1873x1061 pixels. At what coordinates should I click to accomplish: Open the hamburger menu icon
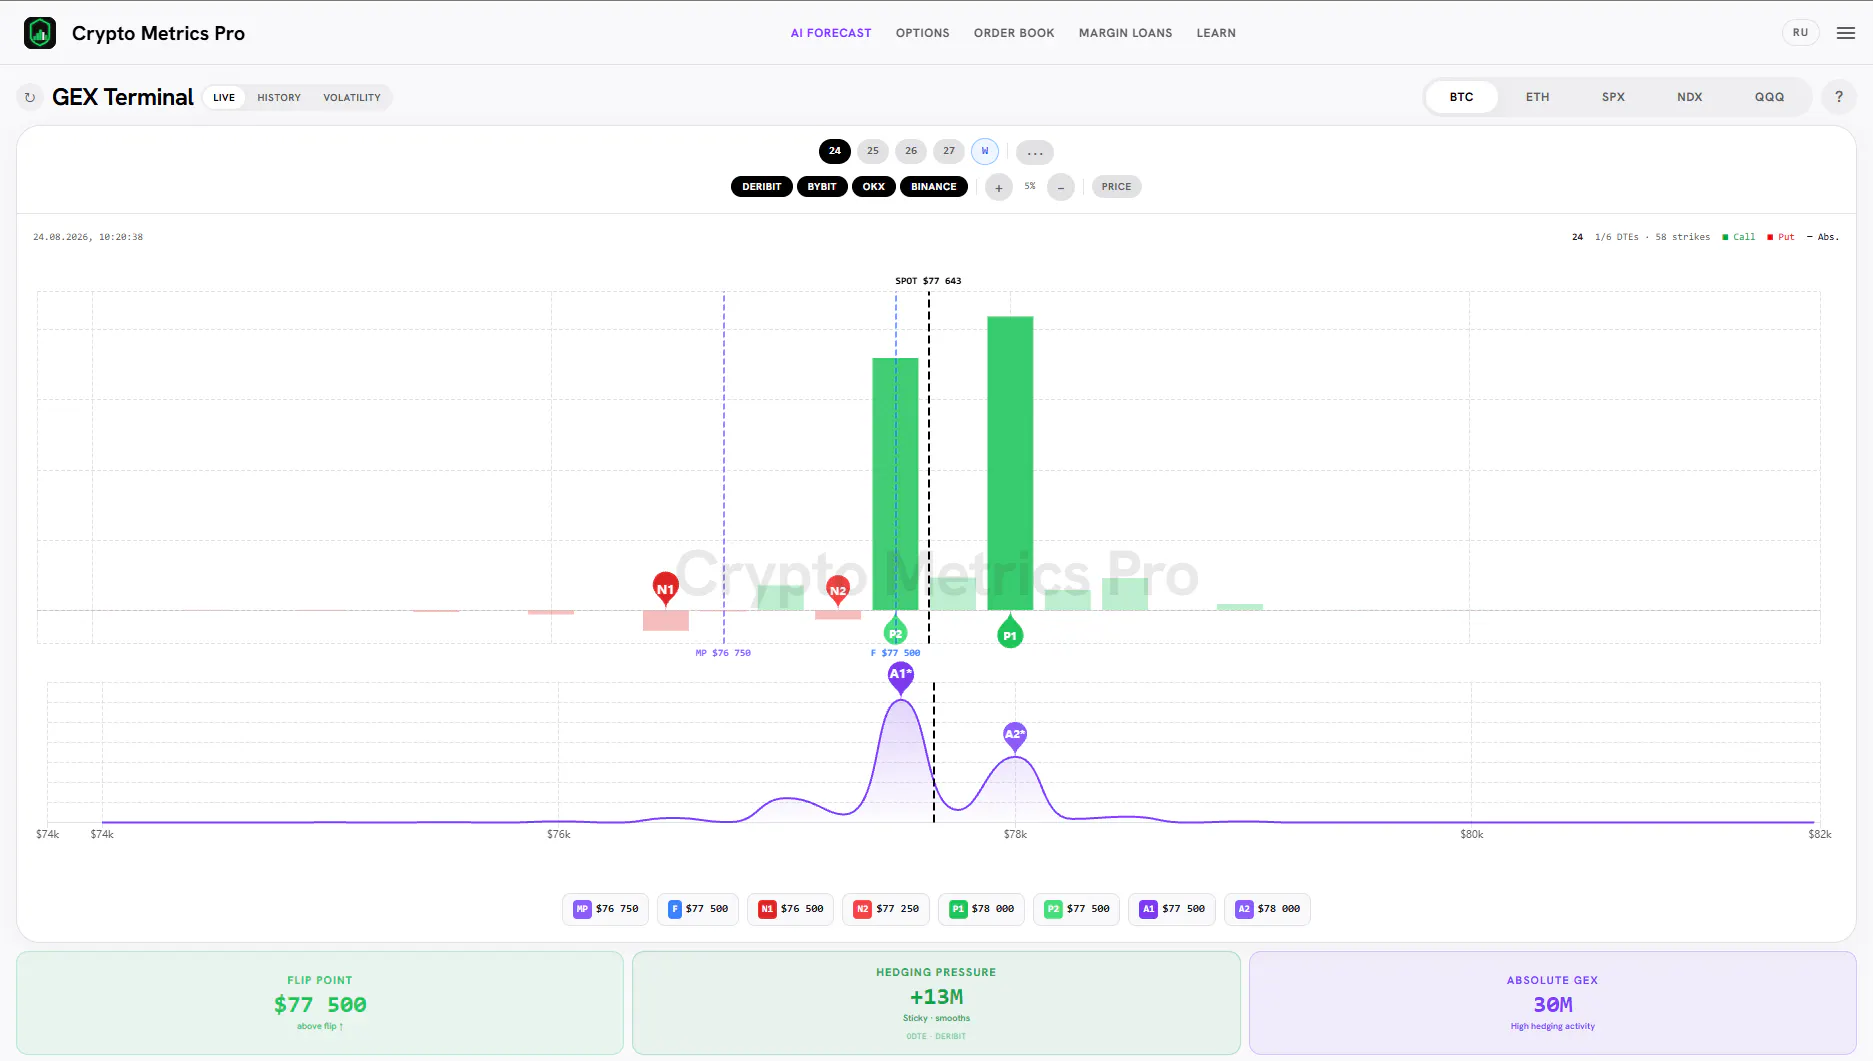click(x=1846, y=33)
